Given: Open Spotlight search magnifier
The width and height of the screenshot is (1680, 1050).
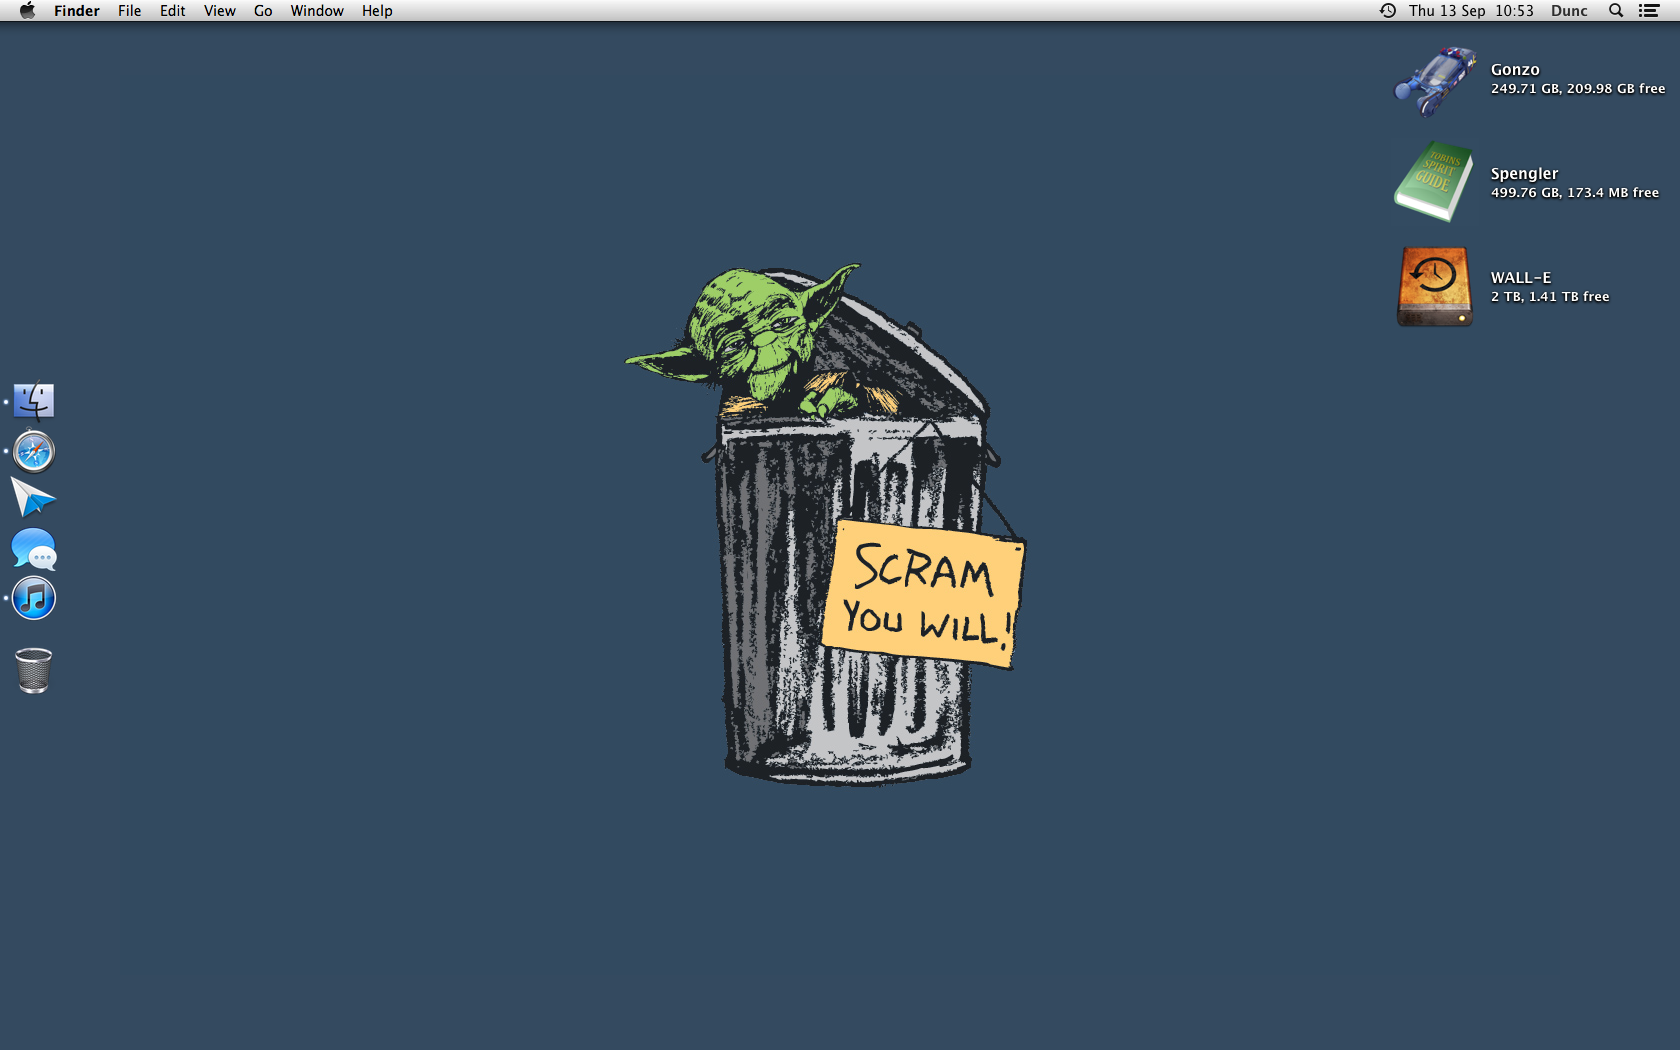Looking at the screenshot, I should 1616,11.
